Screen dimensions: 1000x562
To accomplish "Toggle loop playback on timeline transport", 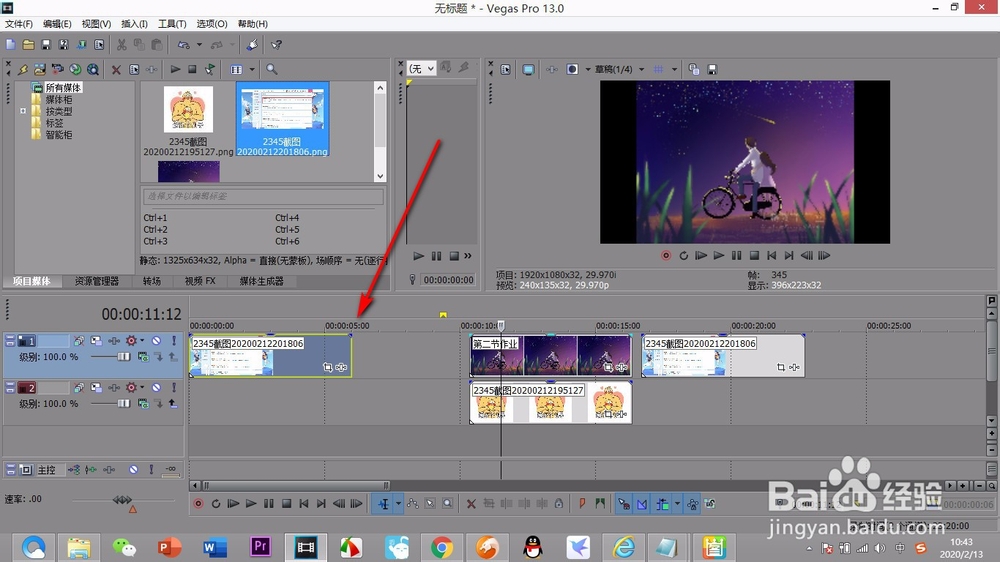I will tap(216, 504).
